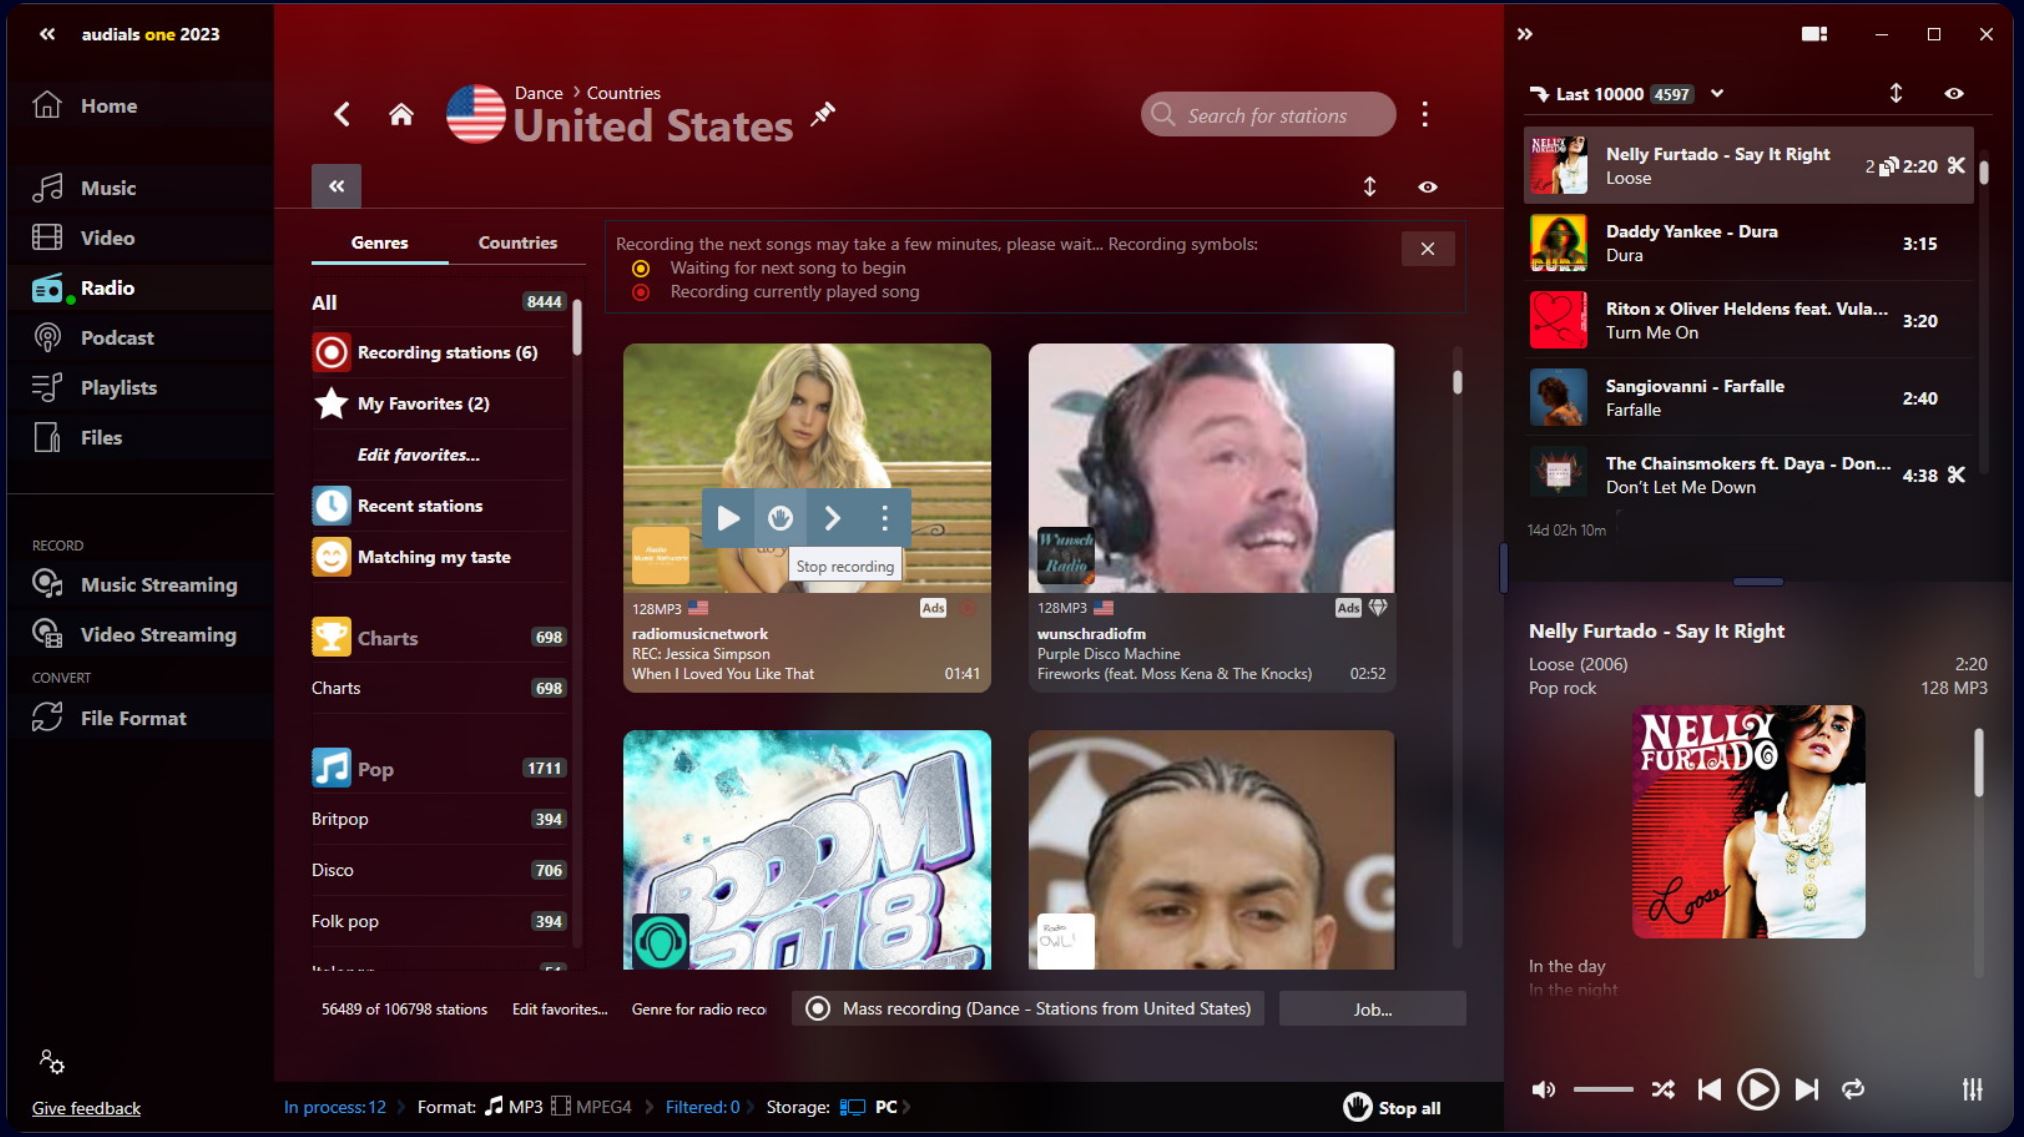Select the Disco genre
Screen dimensions: 2024x1137
pos(439,869)
